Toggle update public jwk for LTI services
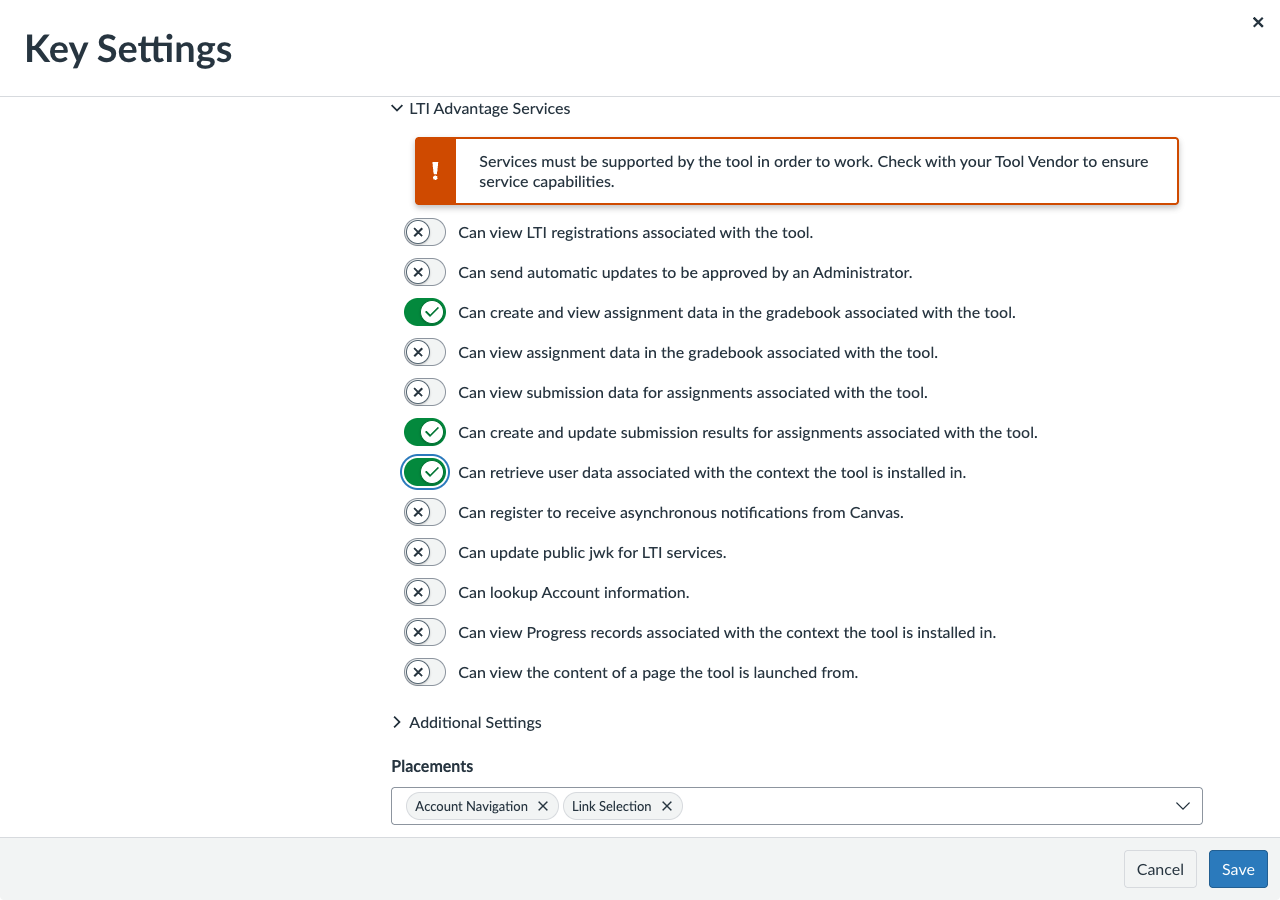The image size is (1280, 900). click(x=425, y=553)
